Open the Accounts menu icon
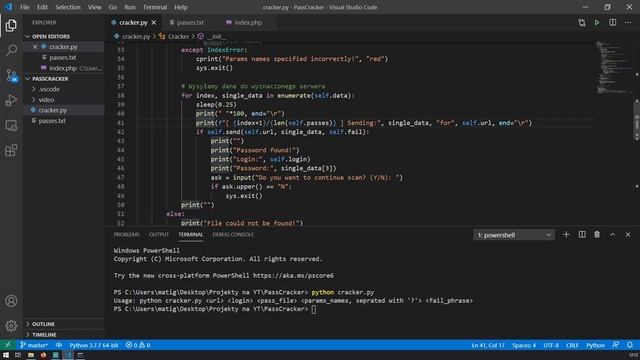640x360 pixels. coord(11,301)
